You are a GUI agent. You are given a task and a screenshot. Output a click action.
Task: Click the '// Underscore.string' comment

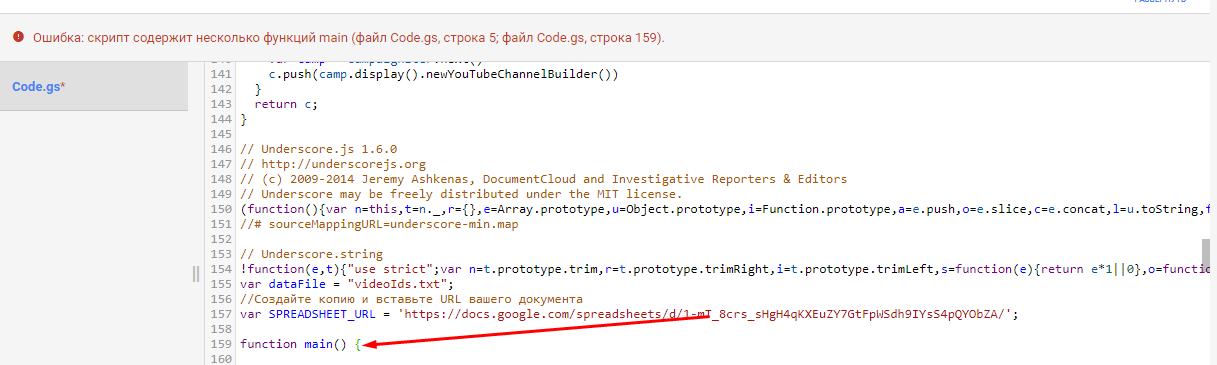point(312,254)
